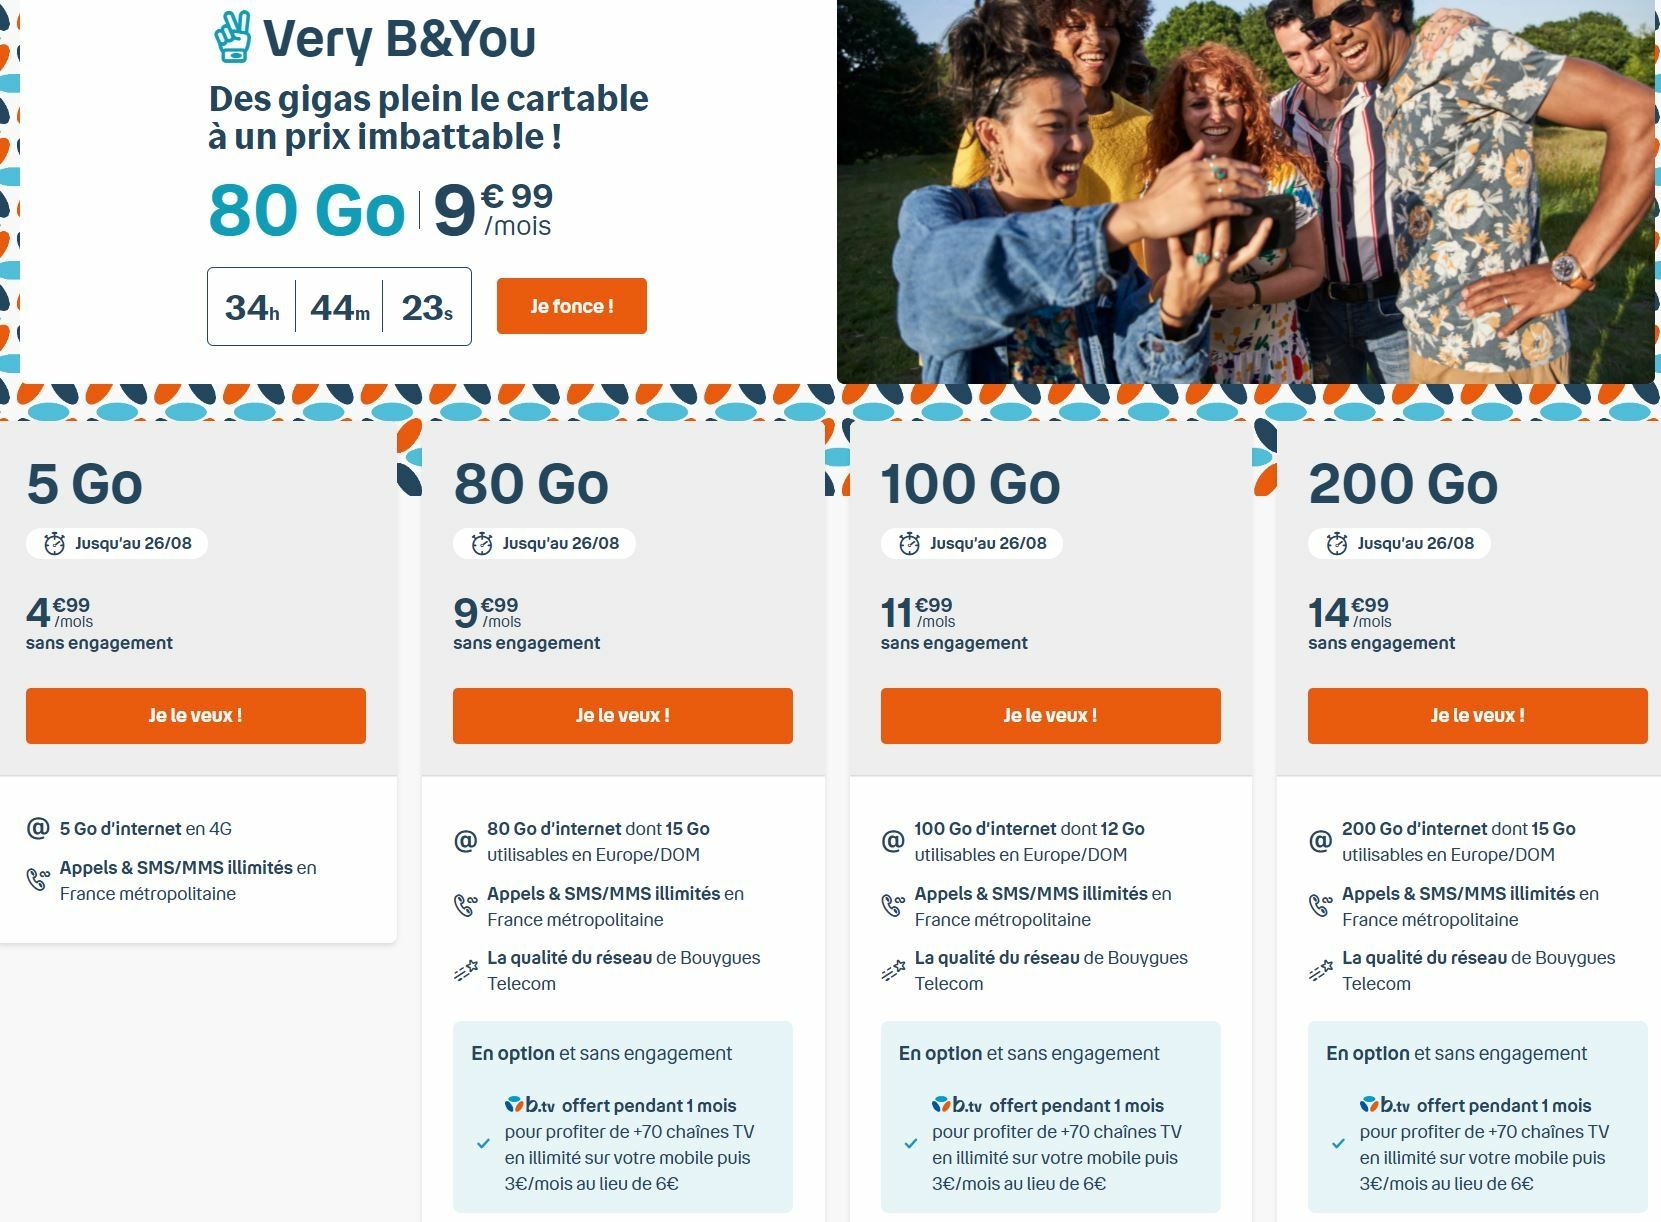Click 'Je le veux !' for the 200 Go plan
The height and width of the screenshot is (1222, 1661).
[1478, 716]
